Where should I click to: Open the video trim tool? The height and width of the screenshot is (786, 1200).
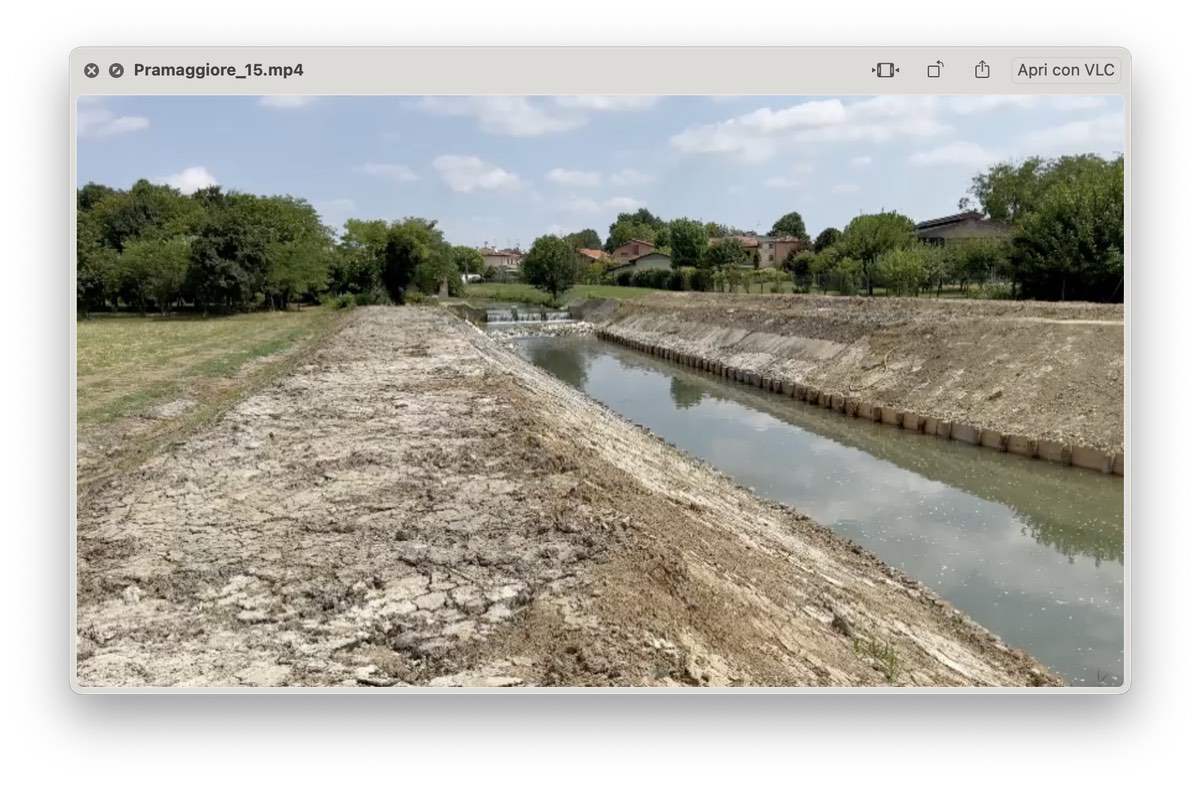pyautogui.click(x=885, y=70)
